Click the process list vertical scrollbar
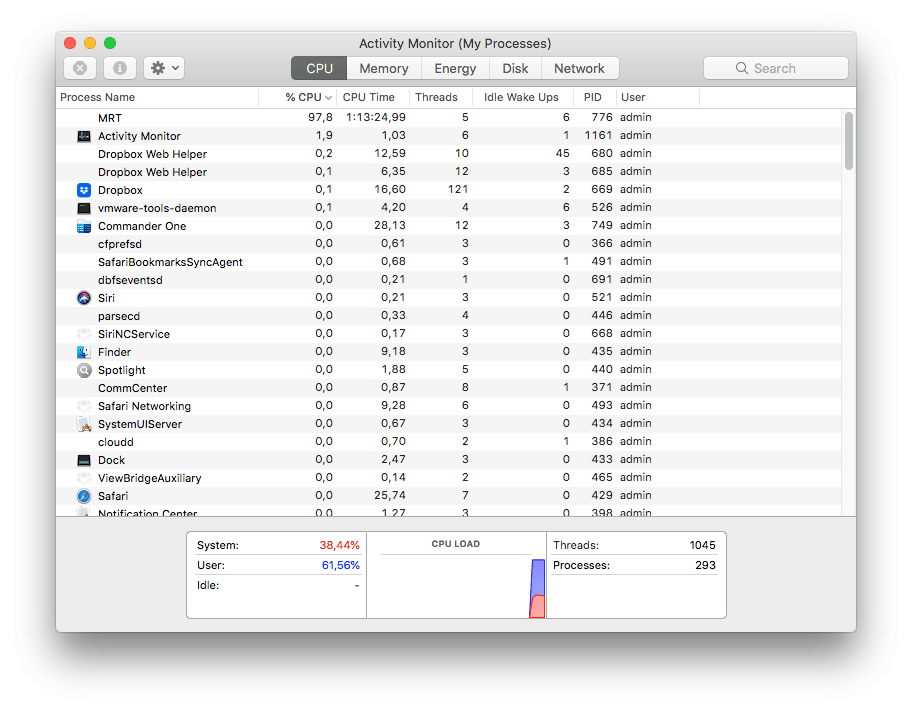Image resolution: width=912 pixels, height=712 pixels. pyautogui.click(x=849, y=141)
